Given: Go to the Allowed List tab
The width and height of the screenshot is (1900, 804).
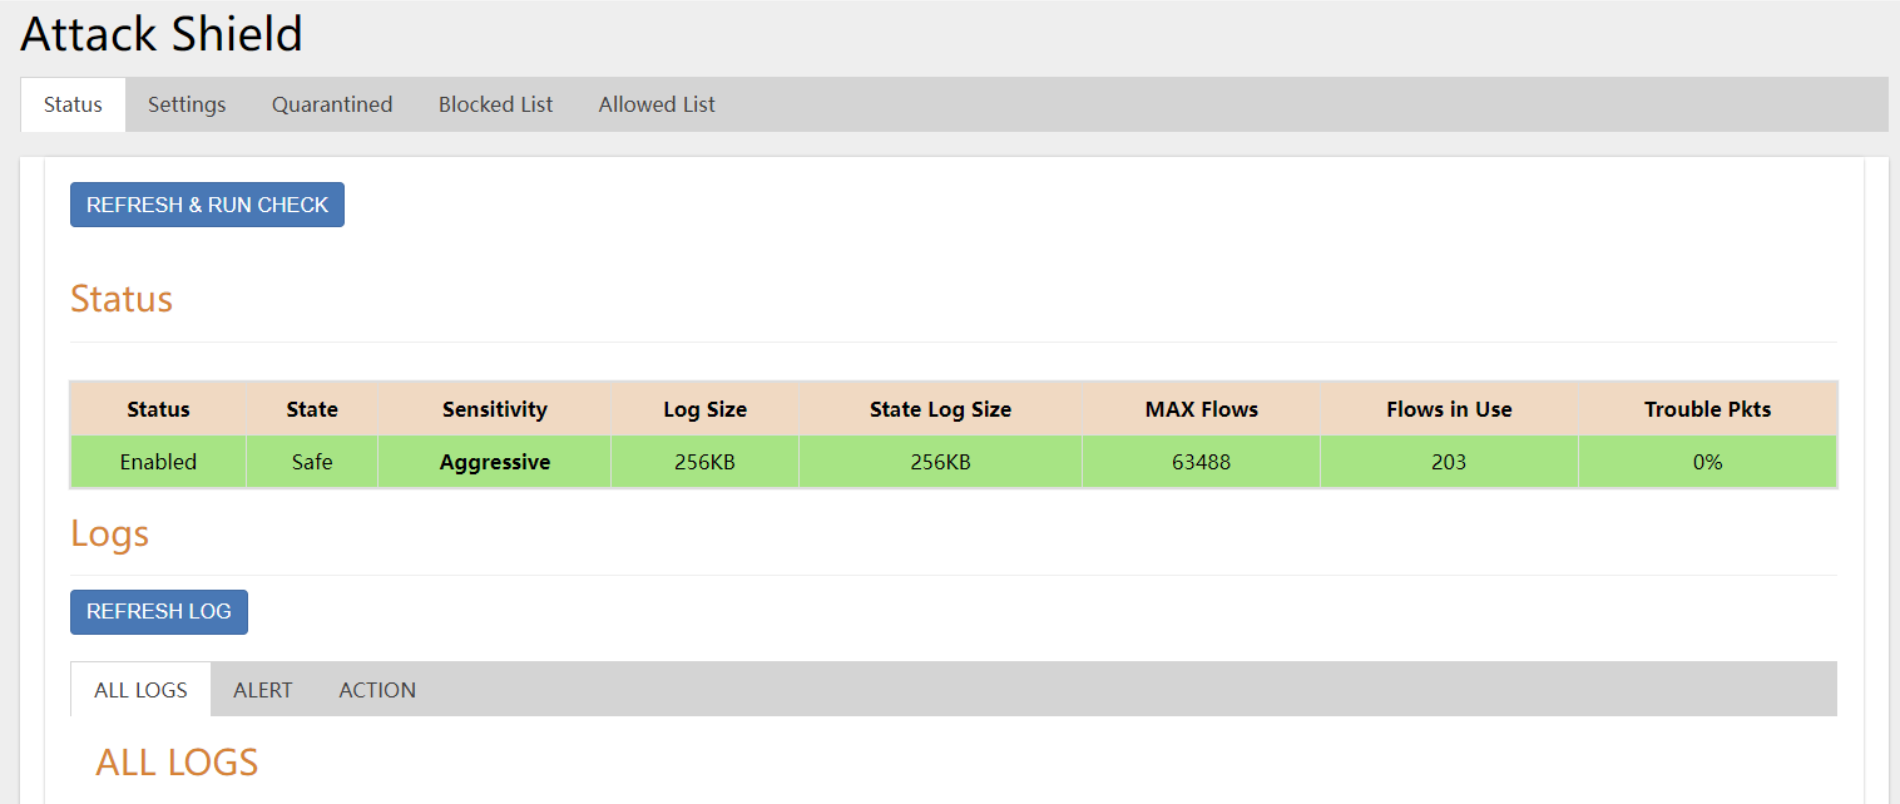Looking at the screenshot, I should pyautogui.click(x=656, y=104).
